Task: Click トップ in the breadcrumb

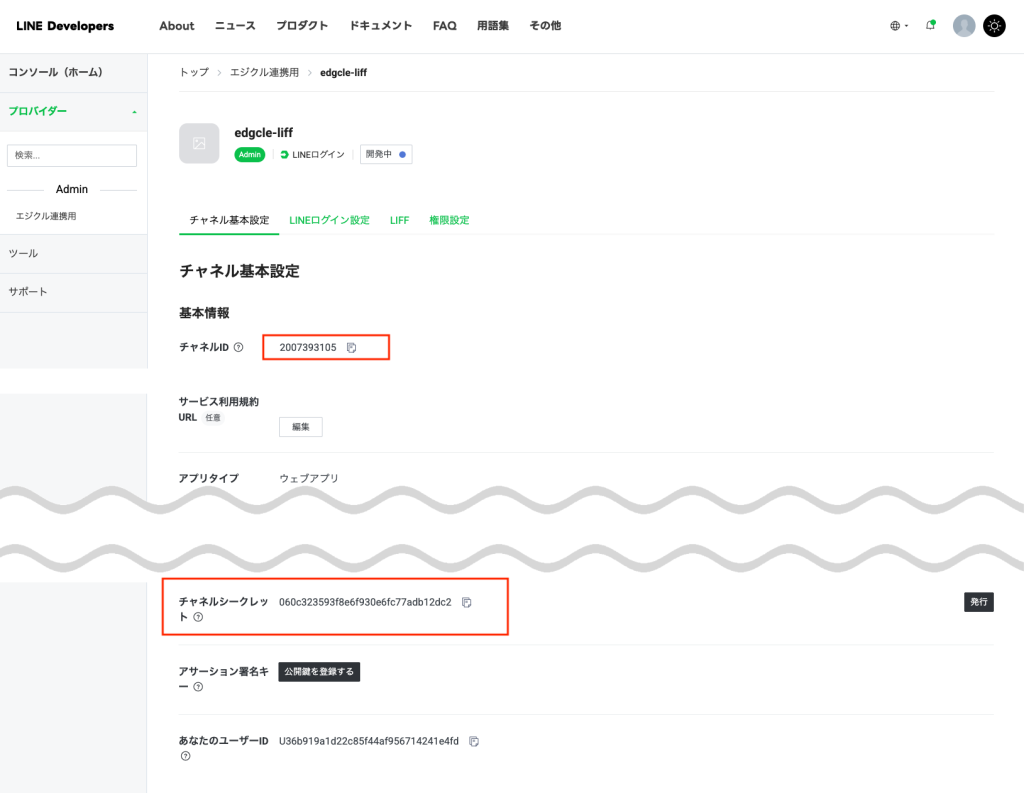Action: 194,73
